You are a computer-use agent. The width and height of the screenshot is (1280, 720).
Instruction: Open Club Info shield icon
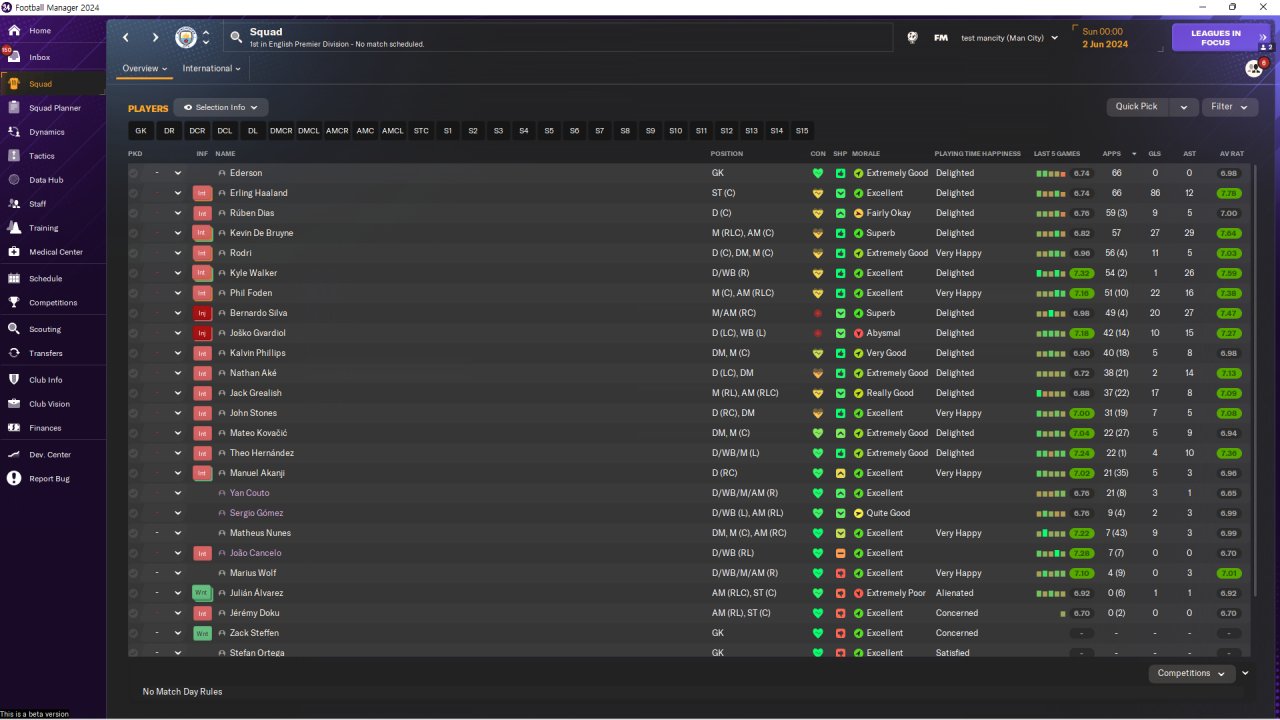click(14, 380)
